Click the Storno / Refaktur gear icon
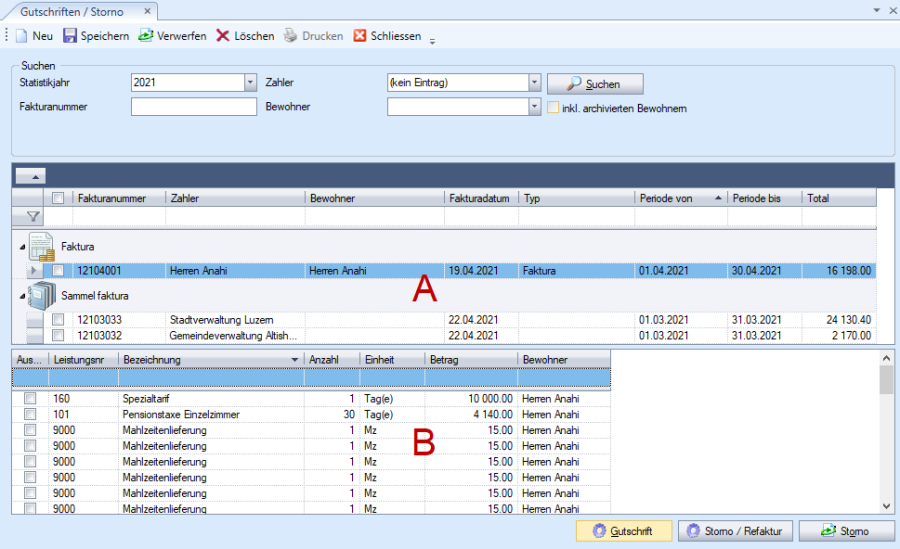 [x=693, y=531]
